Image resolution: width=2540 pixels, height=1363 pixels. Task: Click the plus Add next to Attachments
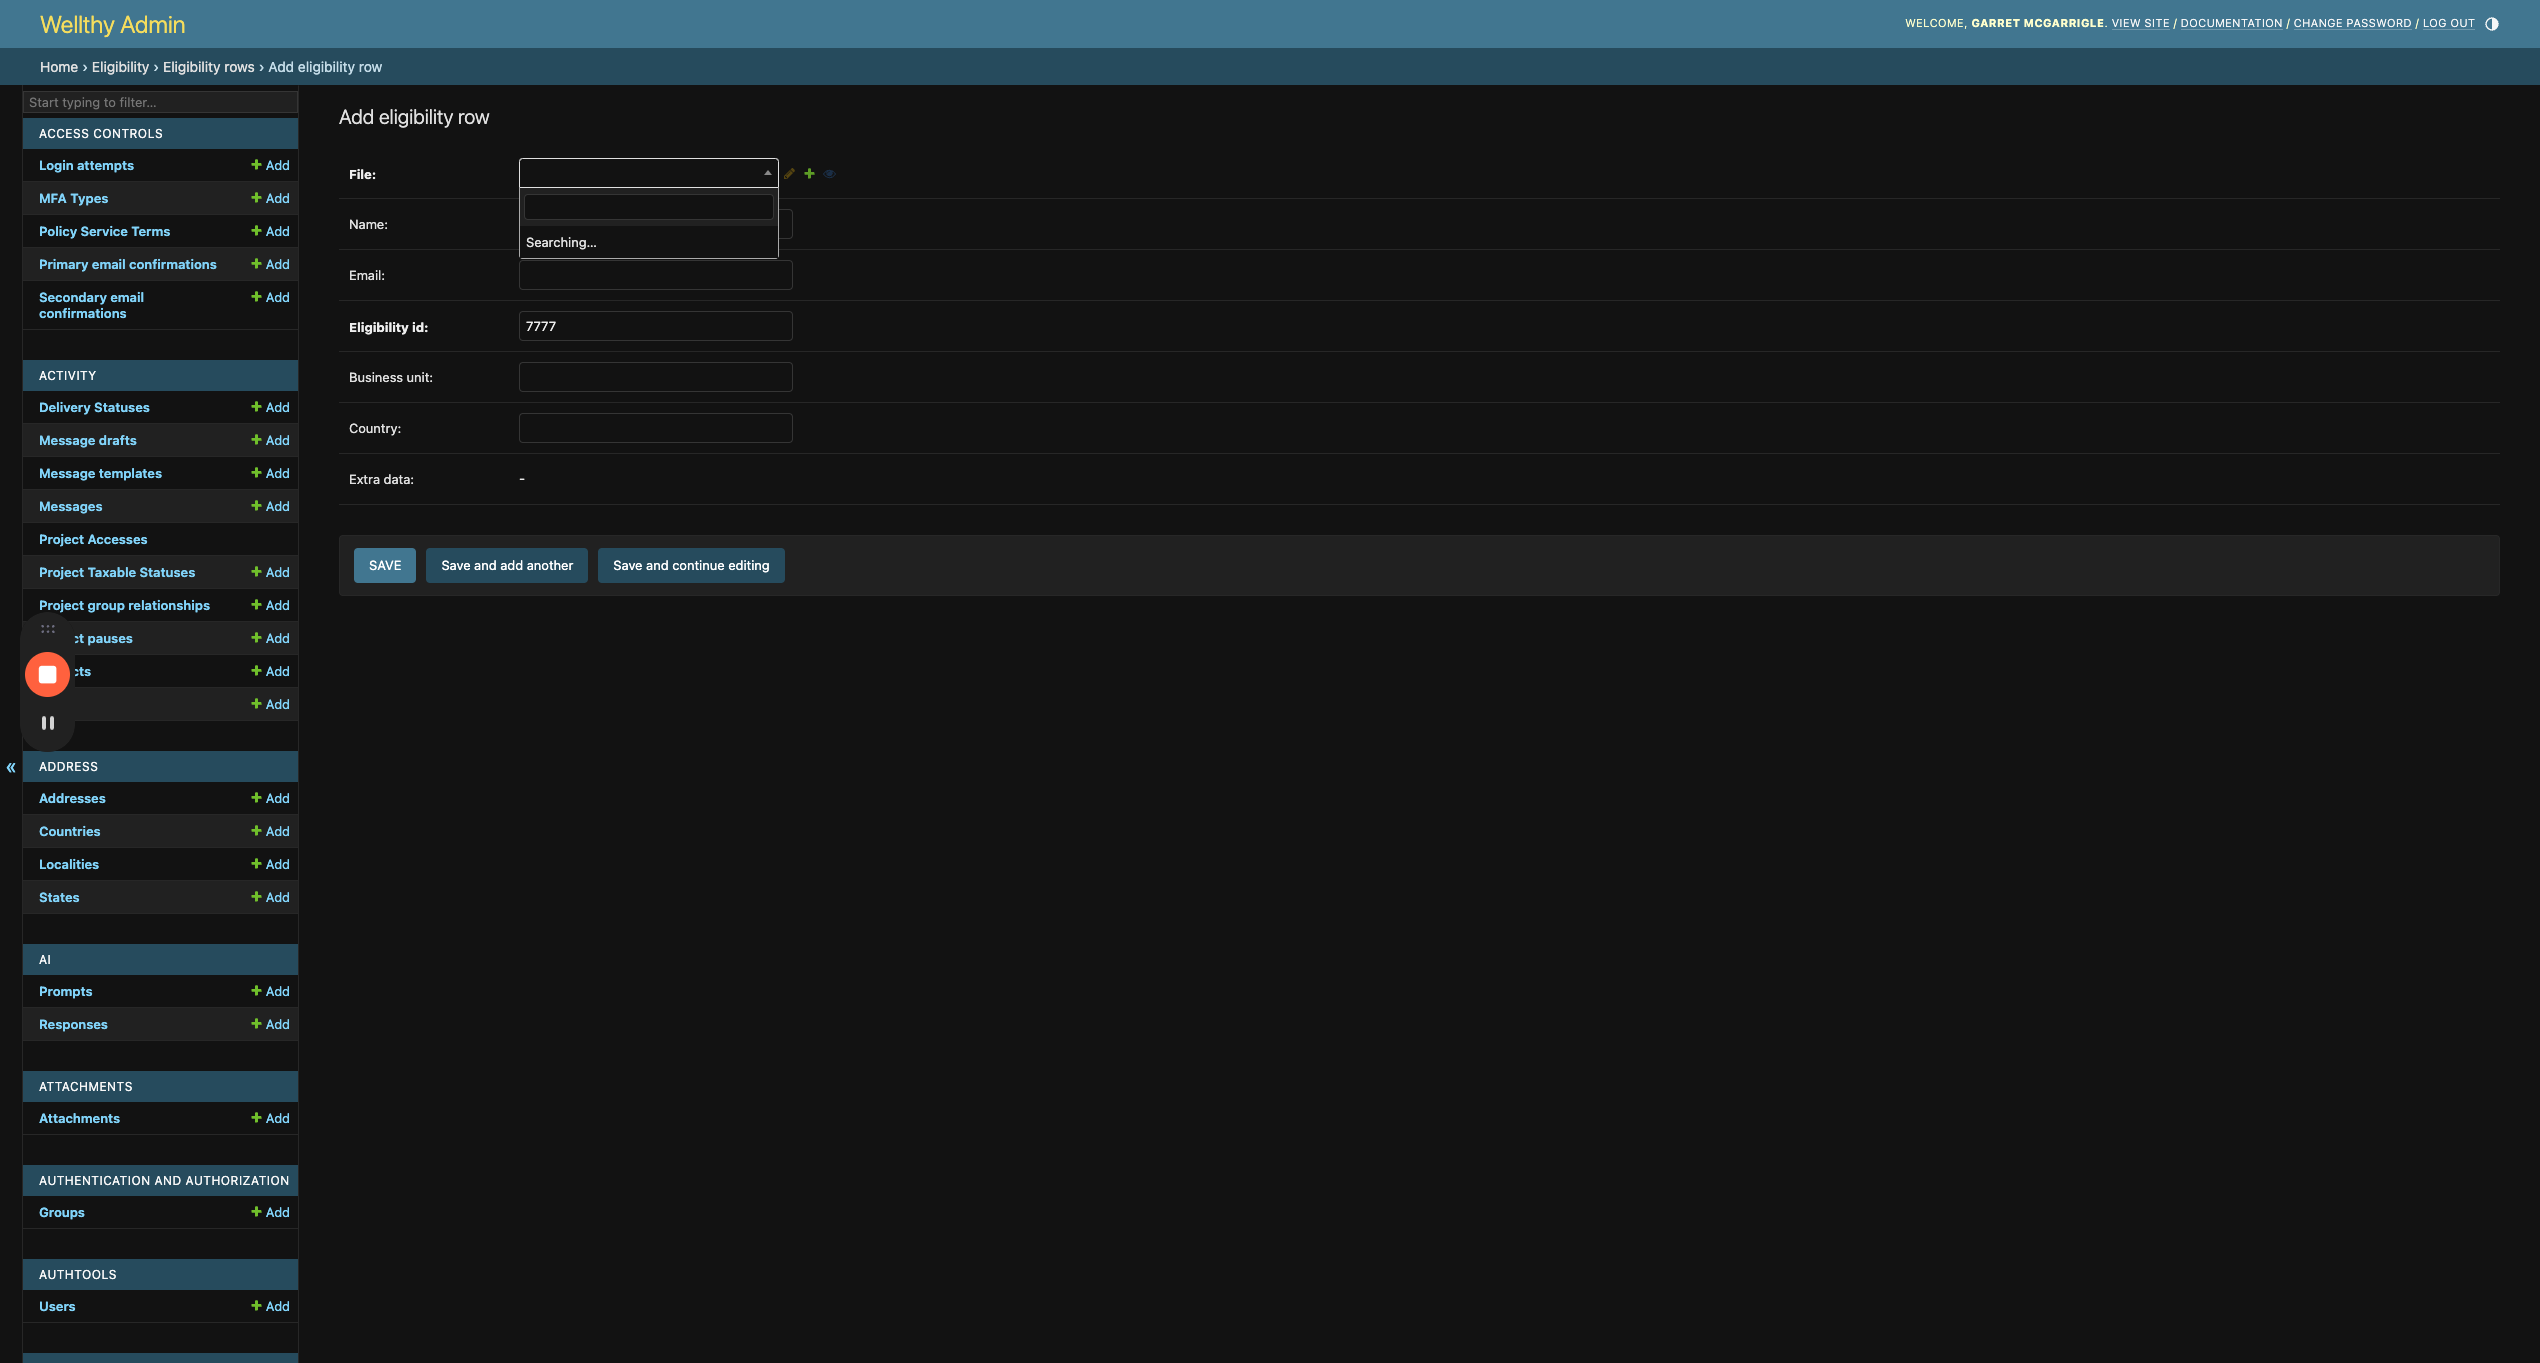coord(270,1119)
